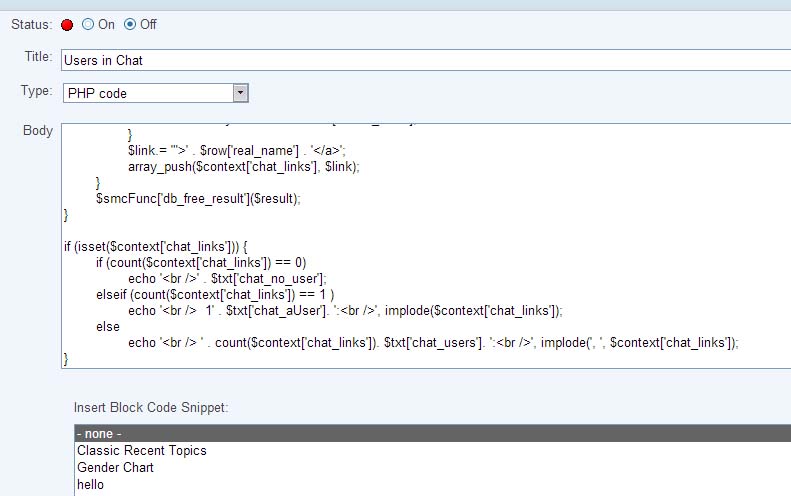Choose Classic Recent Topics snippet
791x496 pixels.
[x=142, y=451]
